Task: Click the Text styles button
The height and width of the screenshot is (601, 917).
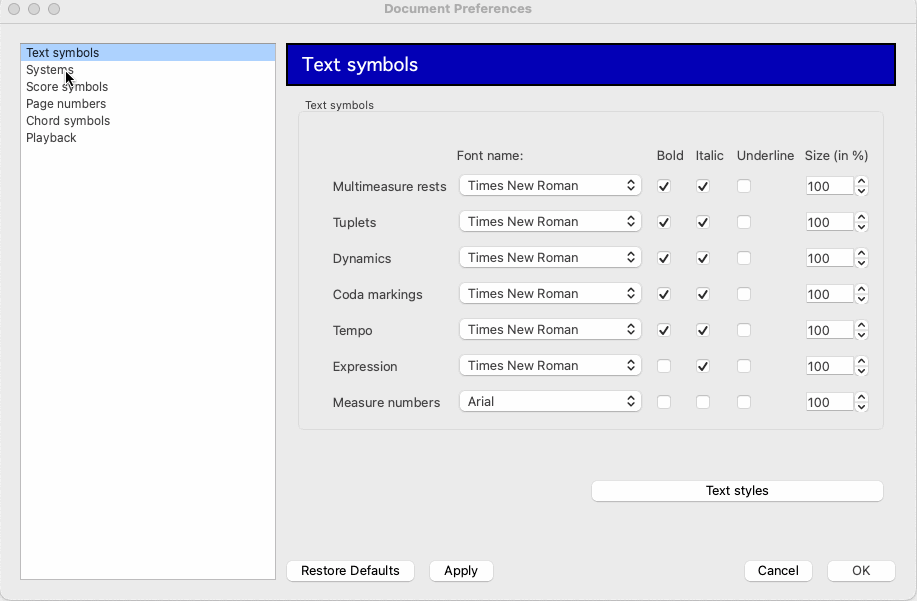Action: [x=737, y=491]
